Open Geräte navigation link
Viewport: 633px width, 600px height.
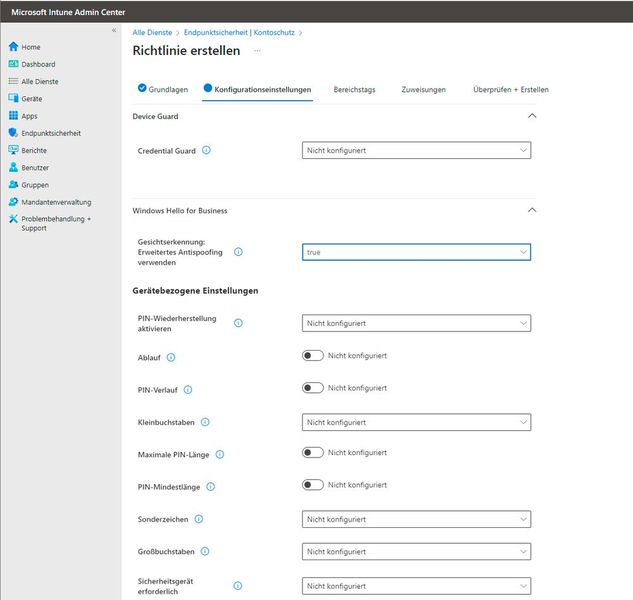(x=32, y=99)
